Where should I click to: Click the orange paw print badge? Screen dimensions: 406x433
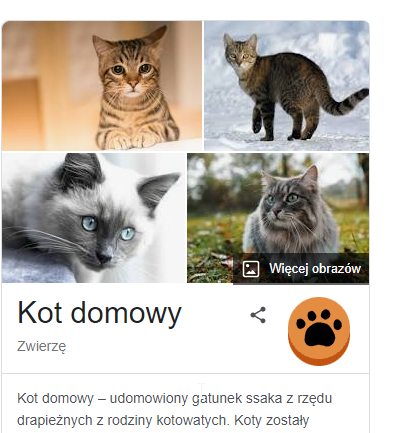tap(319, 331)
